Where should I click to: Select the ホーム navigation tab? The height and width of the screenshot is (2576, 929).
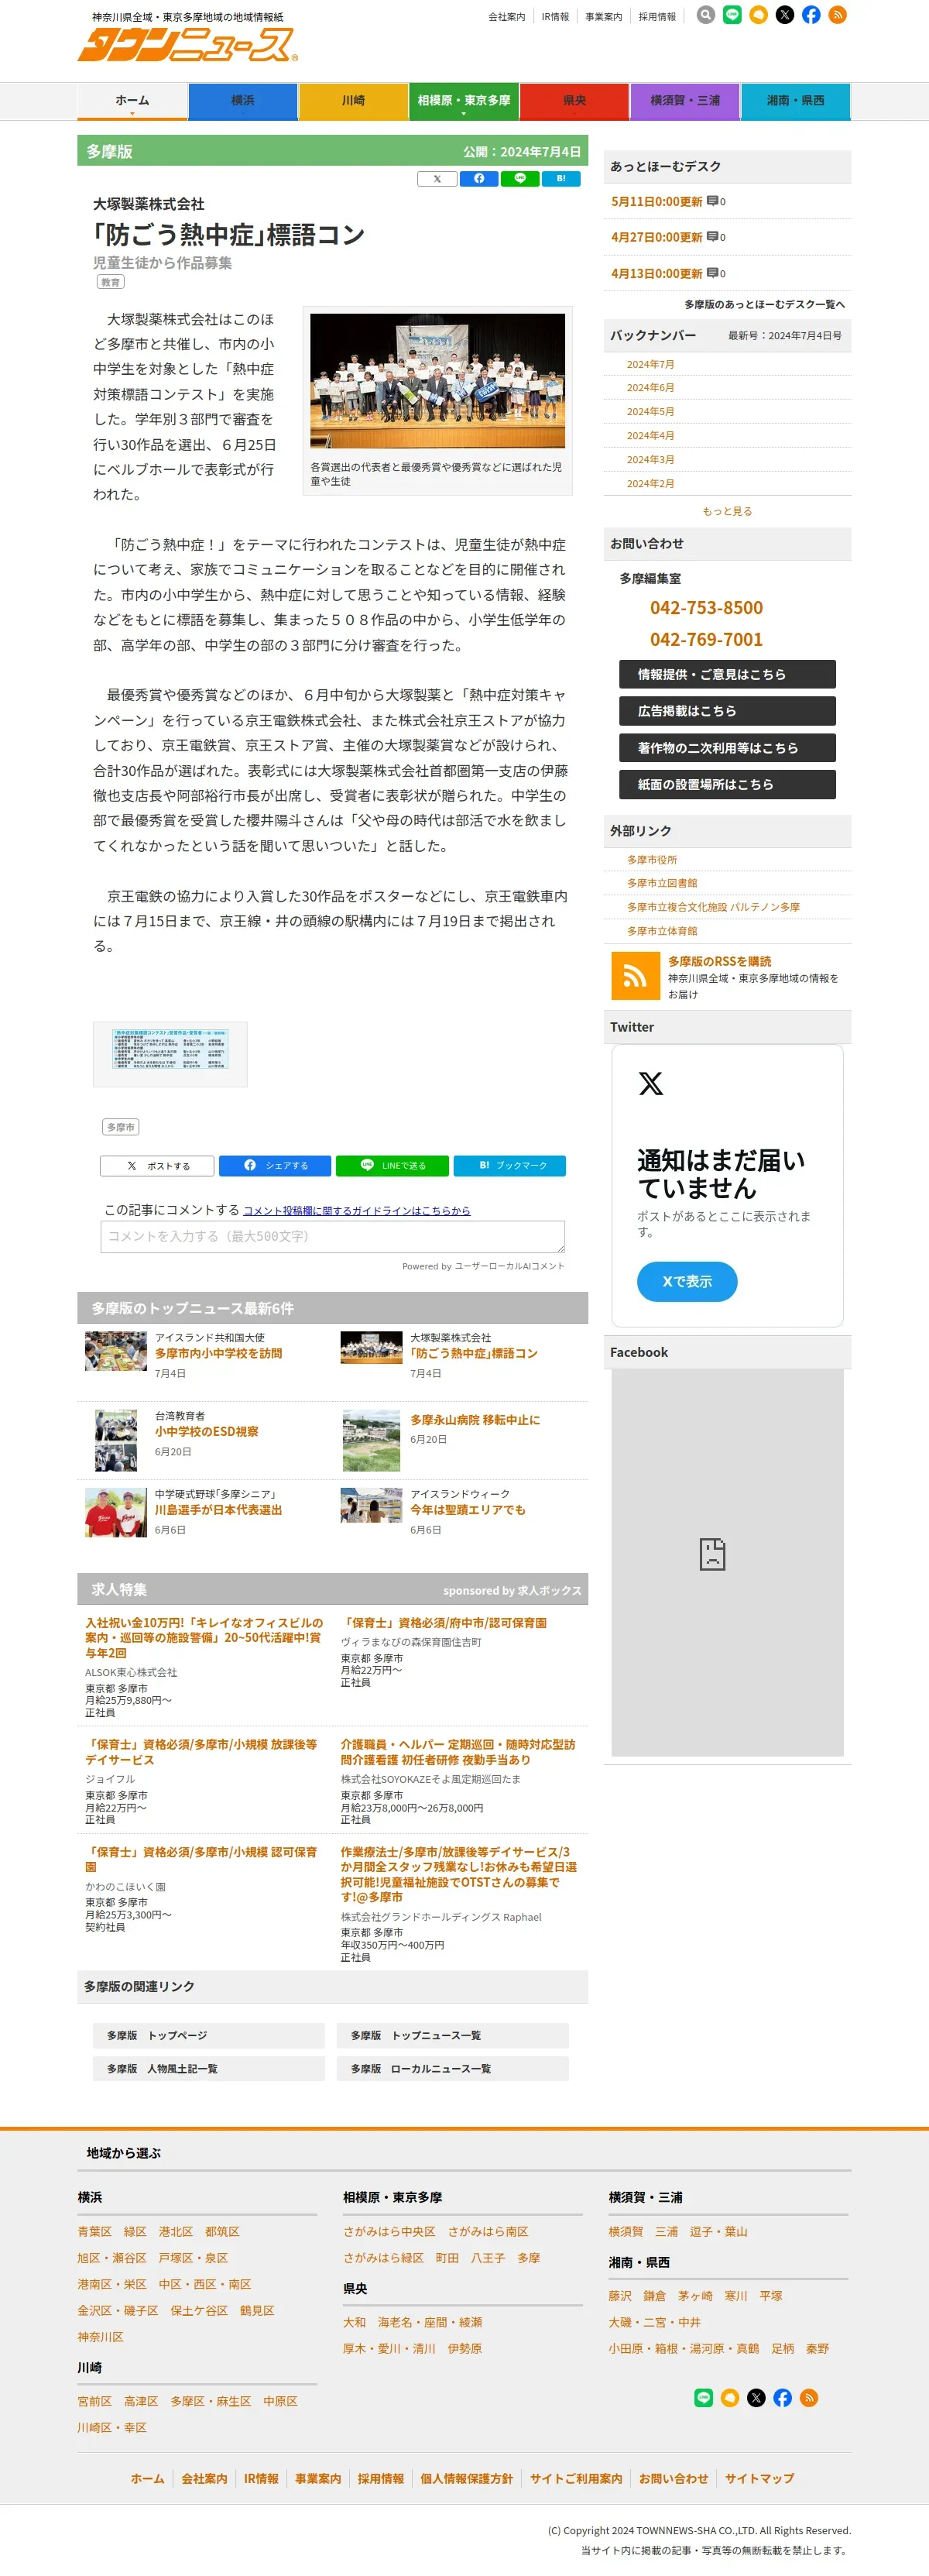tap(132, 102)
